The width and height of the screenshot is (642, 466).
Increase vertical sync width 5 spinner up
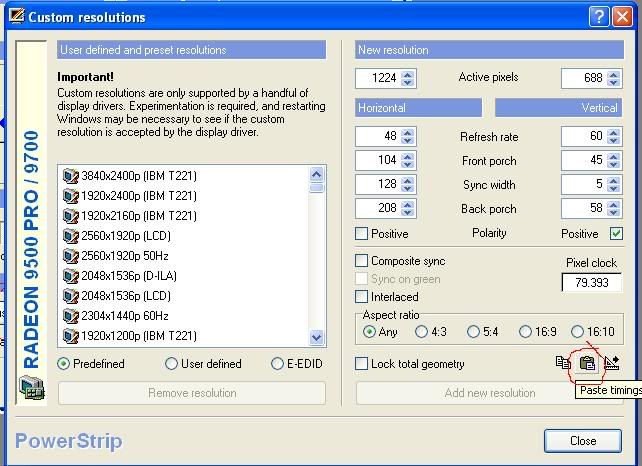tap(613, 180)
